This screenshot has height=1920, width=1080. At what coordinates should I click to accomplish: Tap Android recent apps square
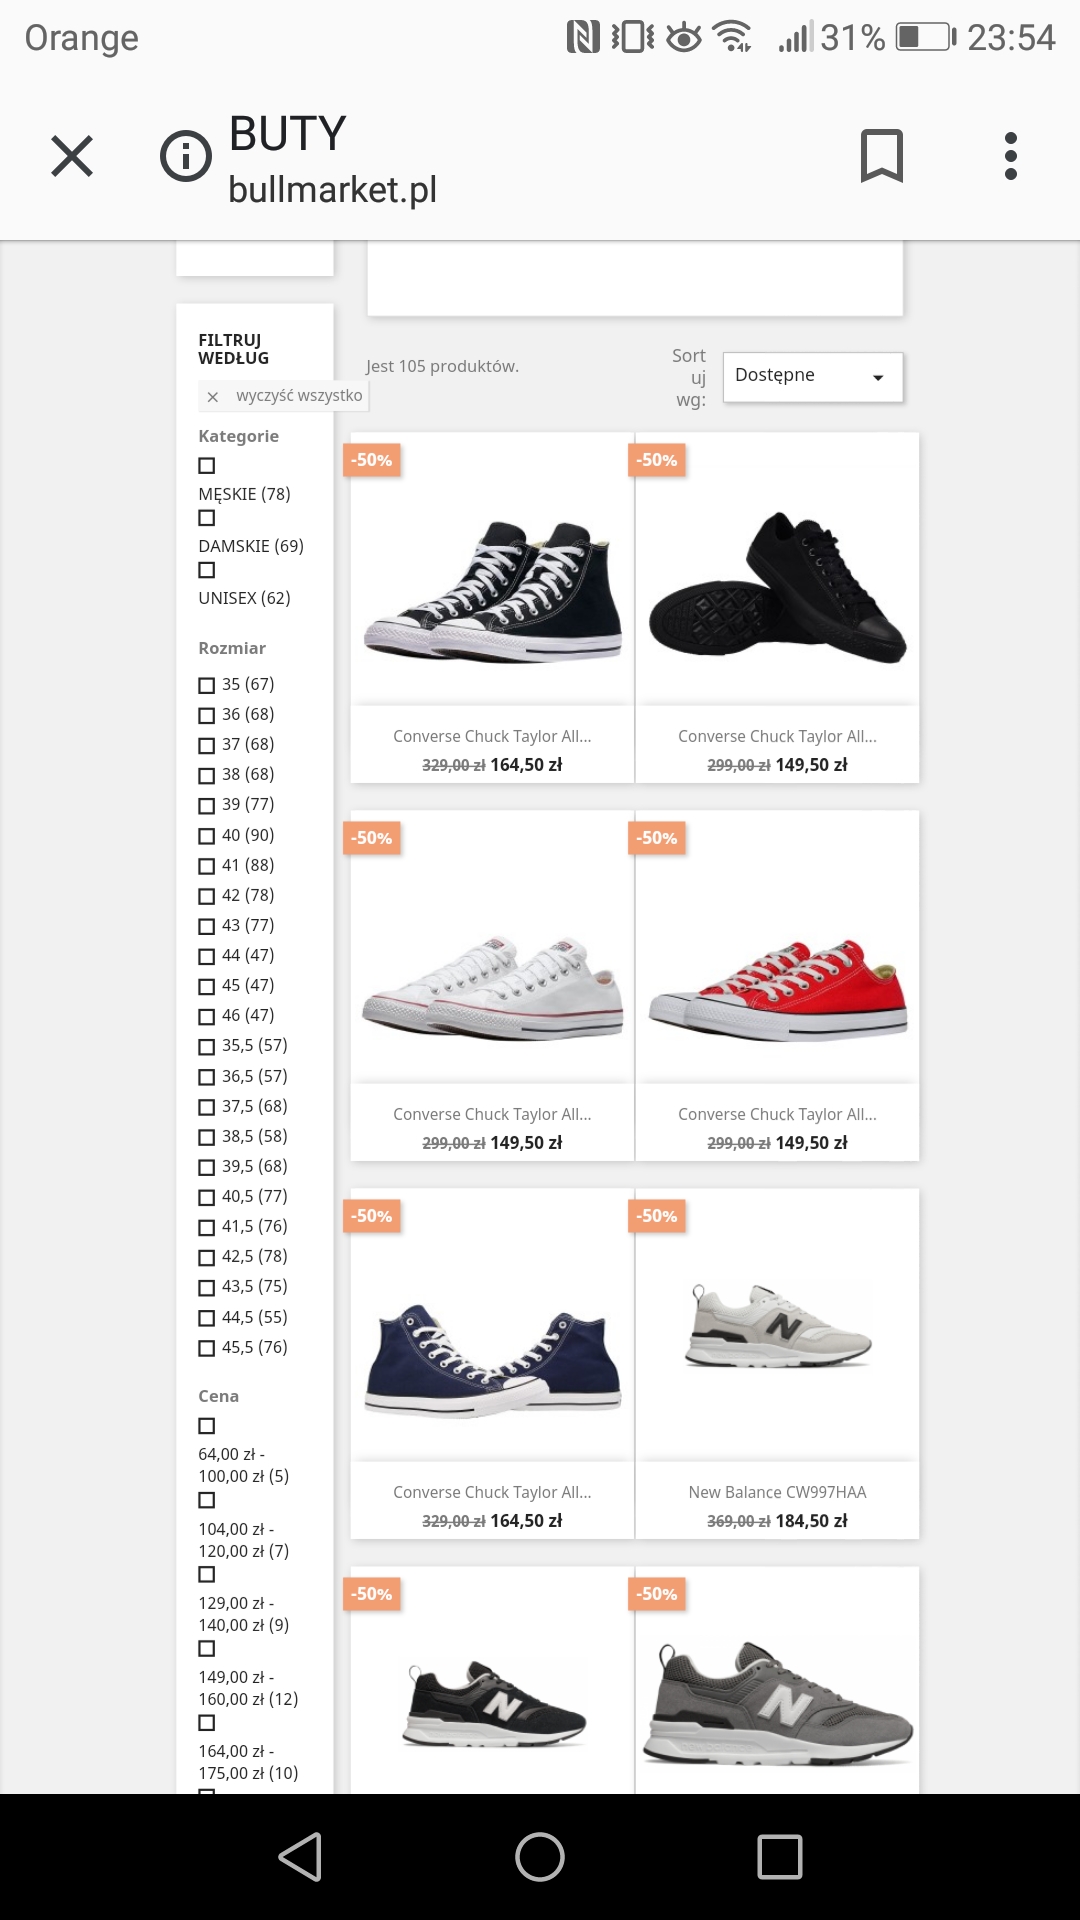tap(780, 1857)
